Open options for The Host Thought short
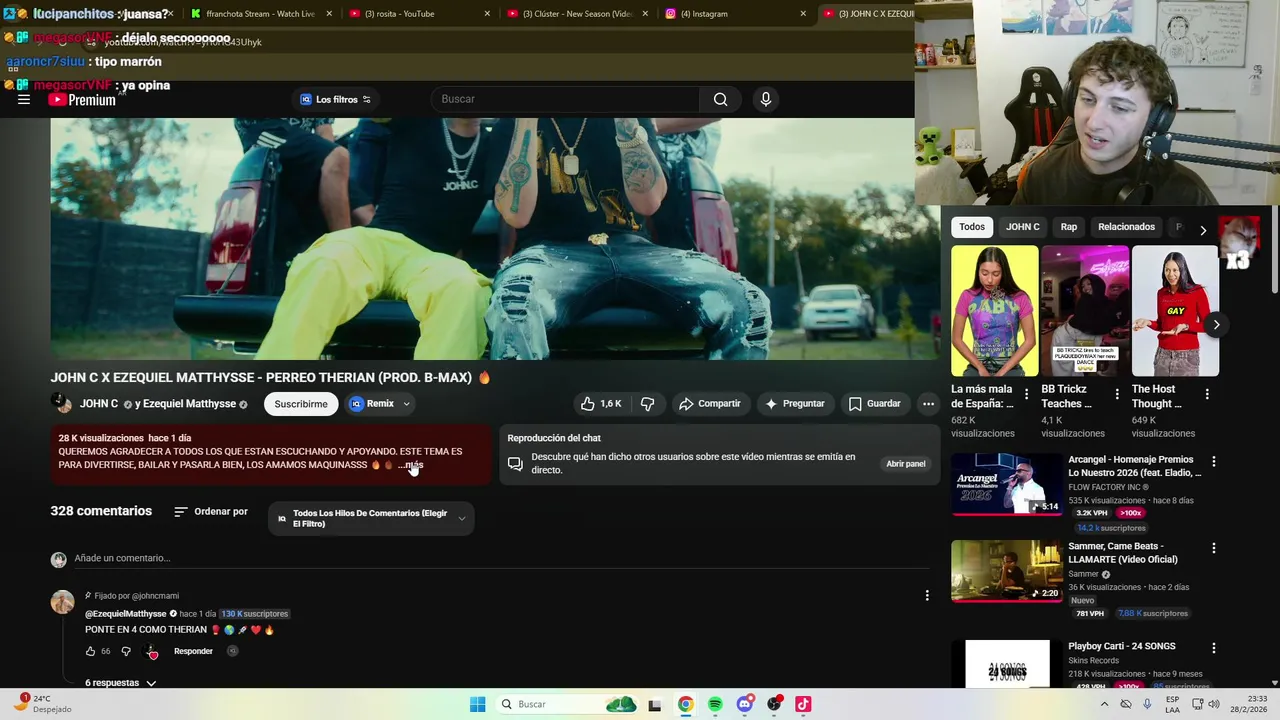The image size is (1280, 720). pyautogui.click(x=1207, y=394)
